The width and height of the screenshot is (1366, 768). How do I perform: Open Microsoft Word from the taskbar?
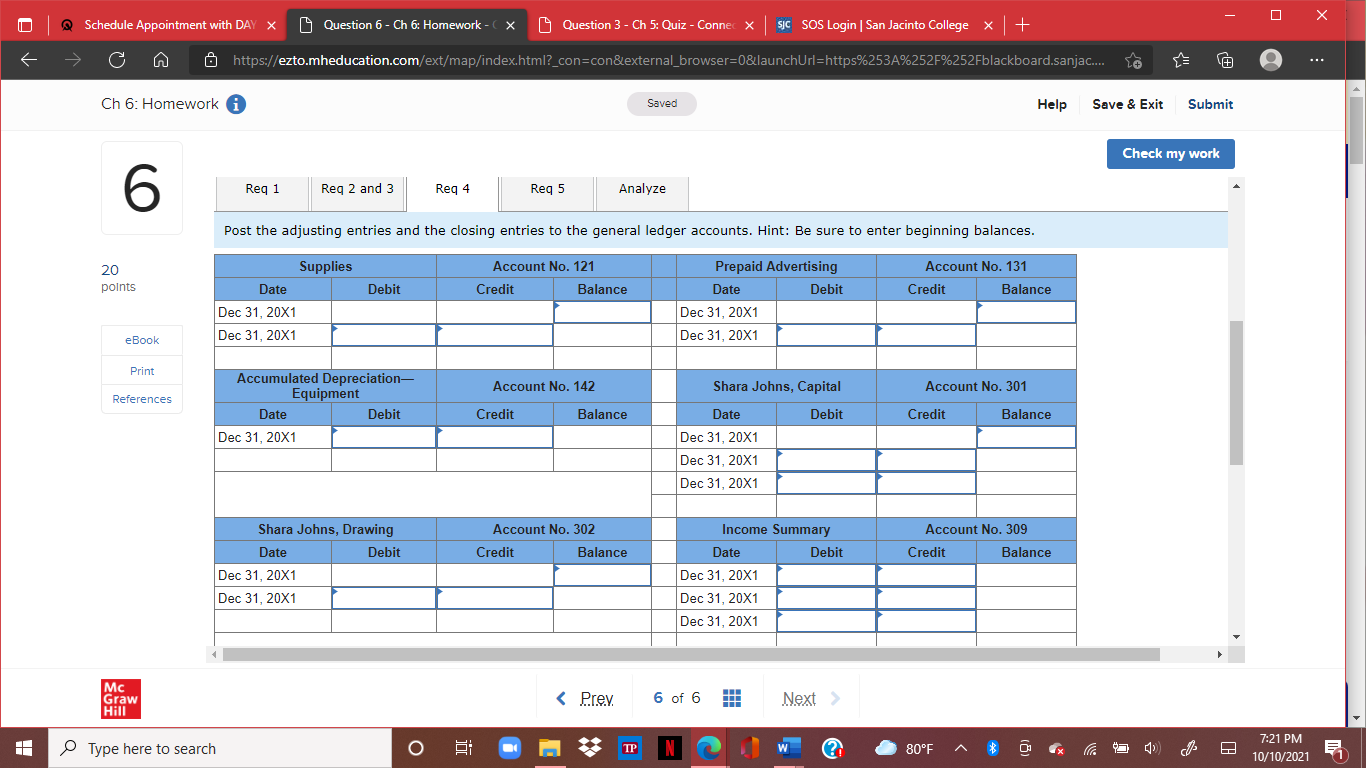click(789, 748)
